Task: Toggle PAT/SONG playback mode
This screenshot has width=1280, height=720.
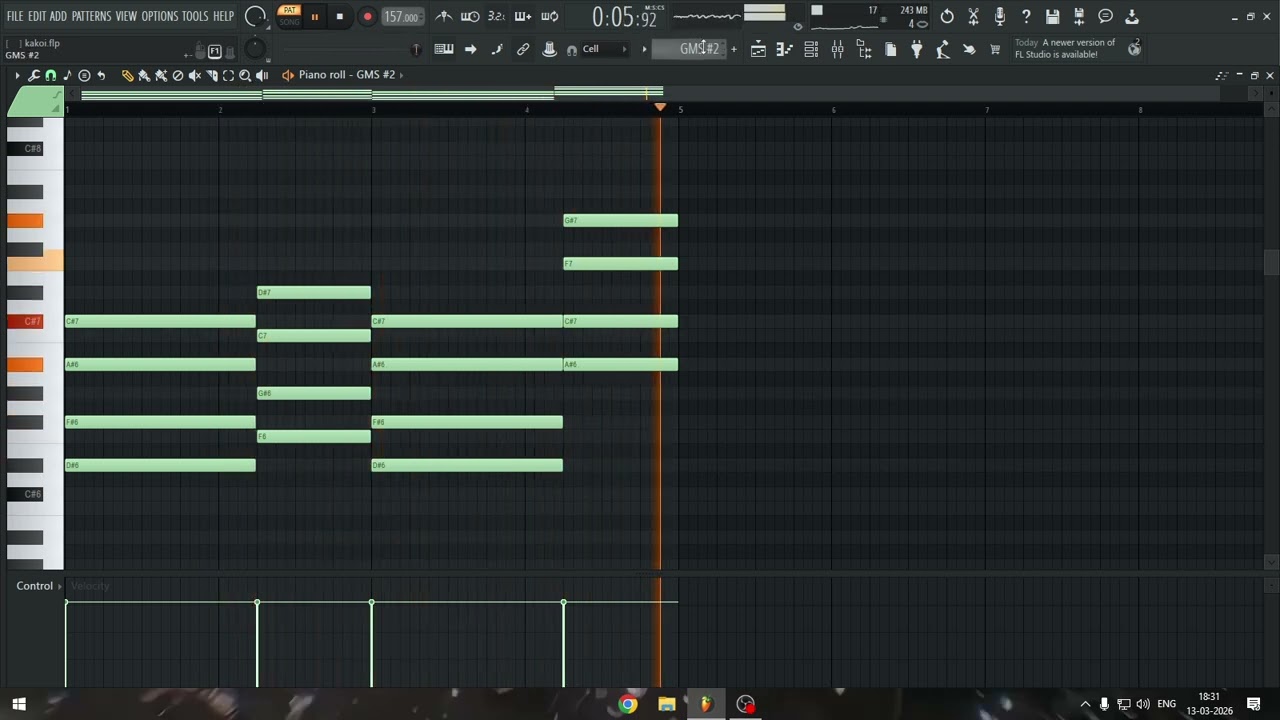Action: coord(289,16)
